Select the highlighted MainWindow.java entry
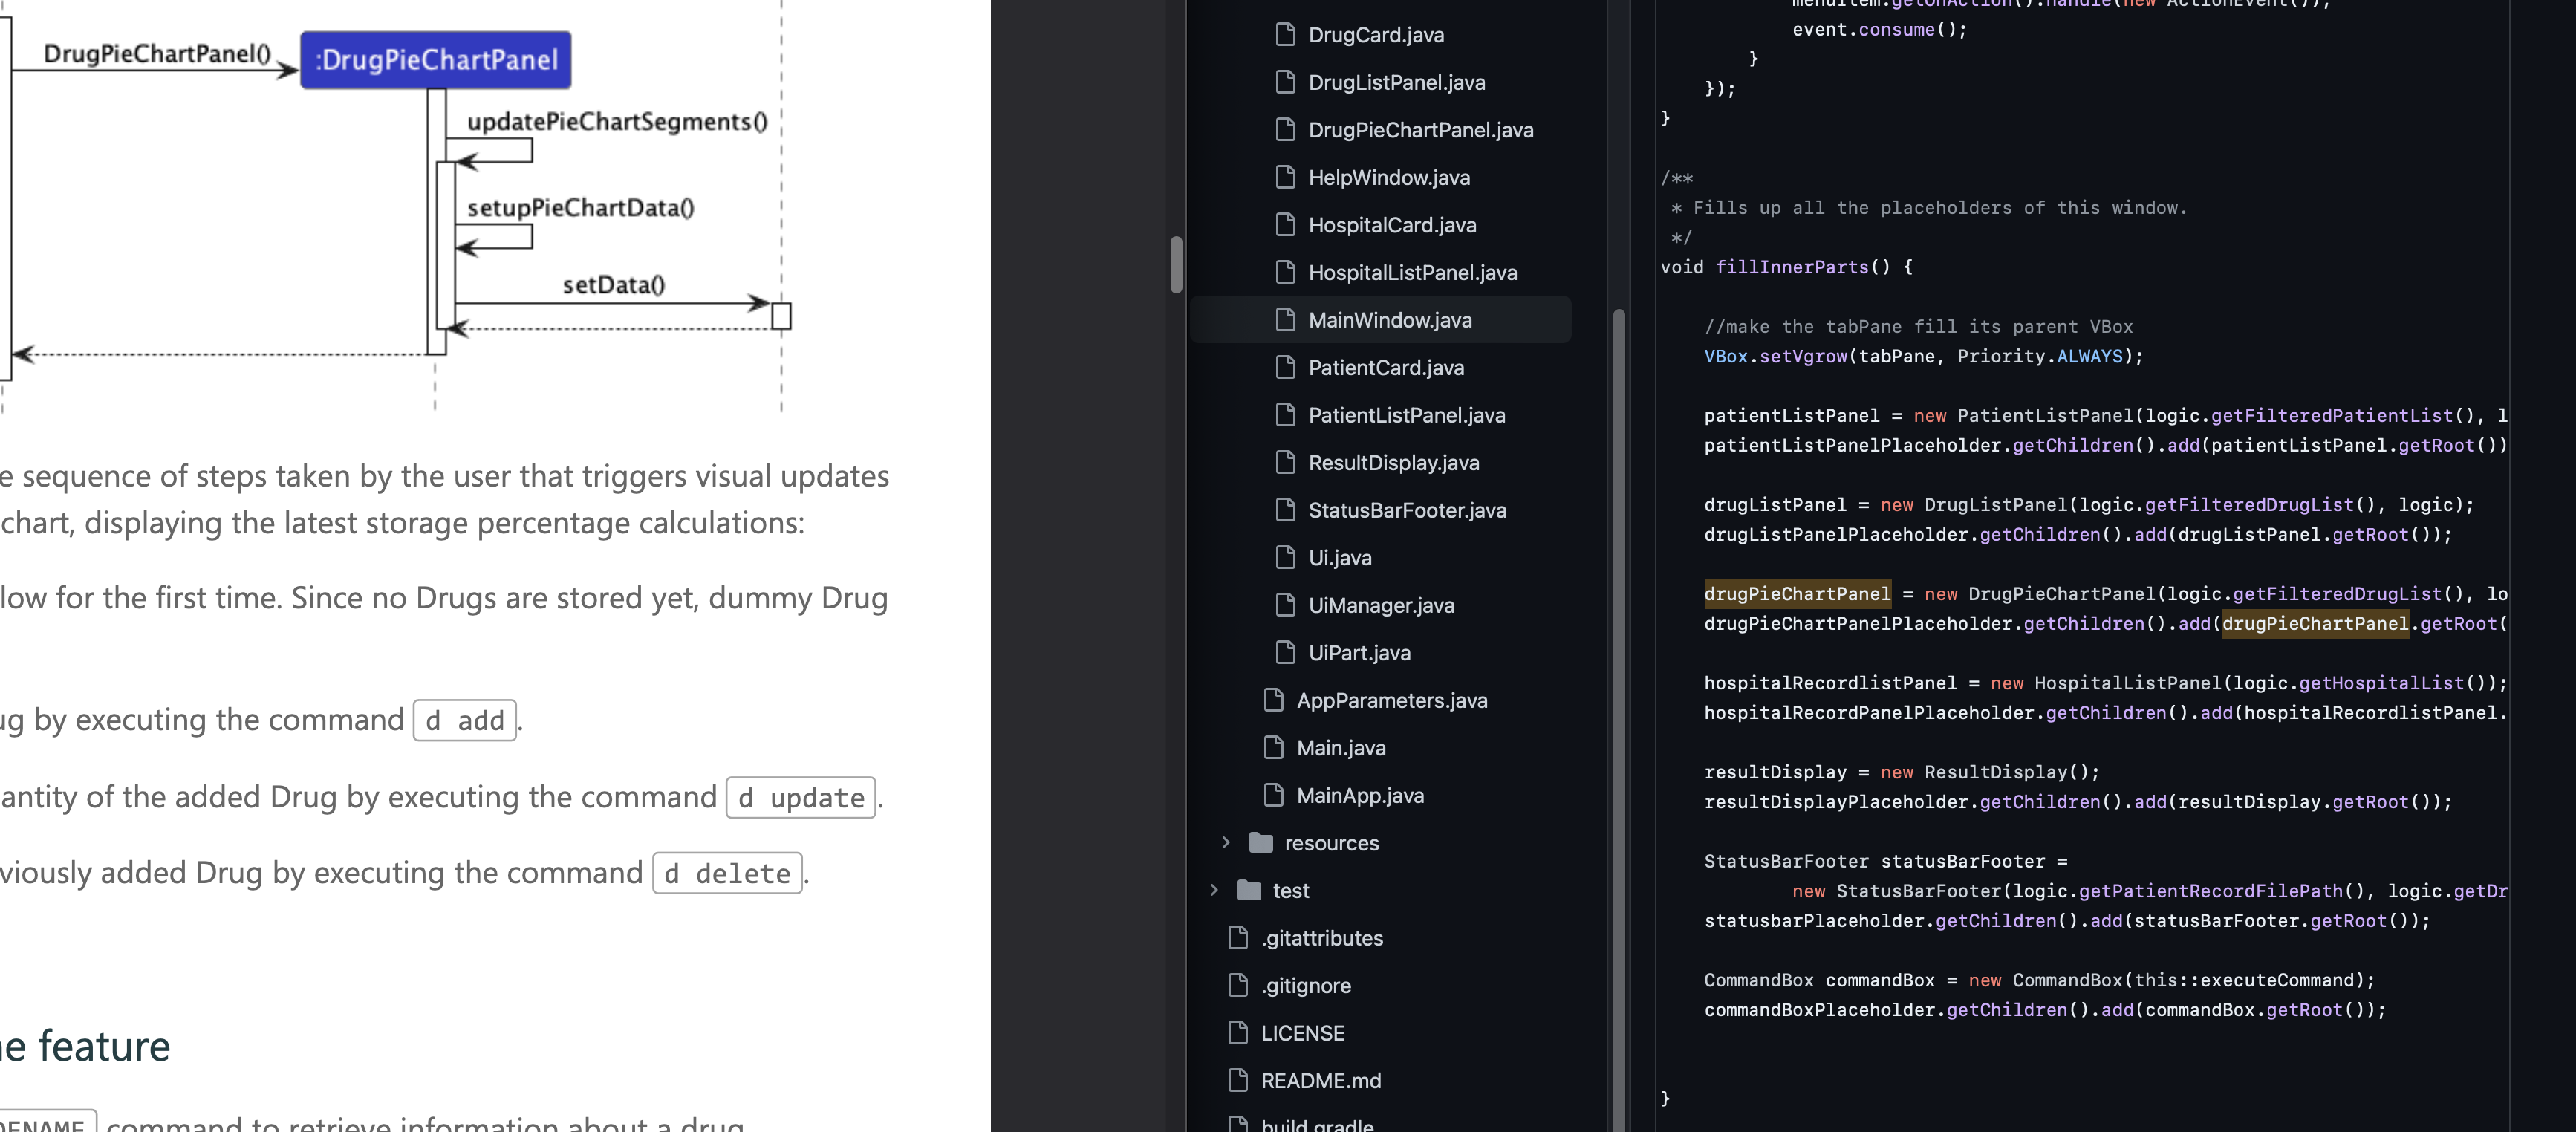 1389,320
